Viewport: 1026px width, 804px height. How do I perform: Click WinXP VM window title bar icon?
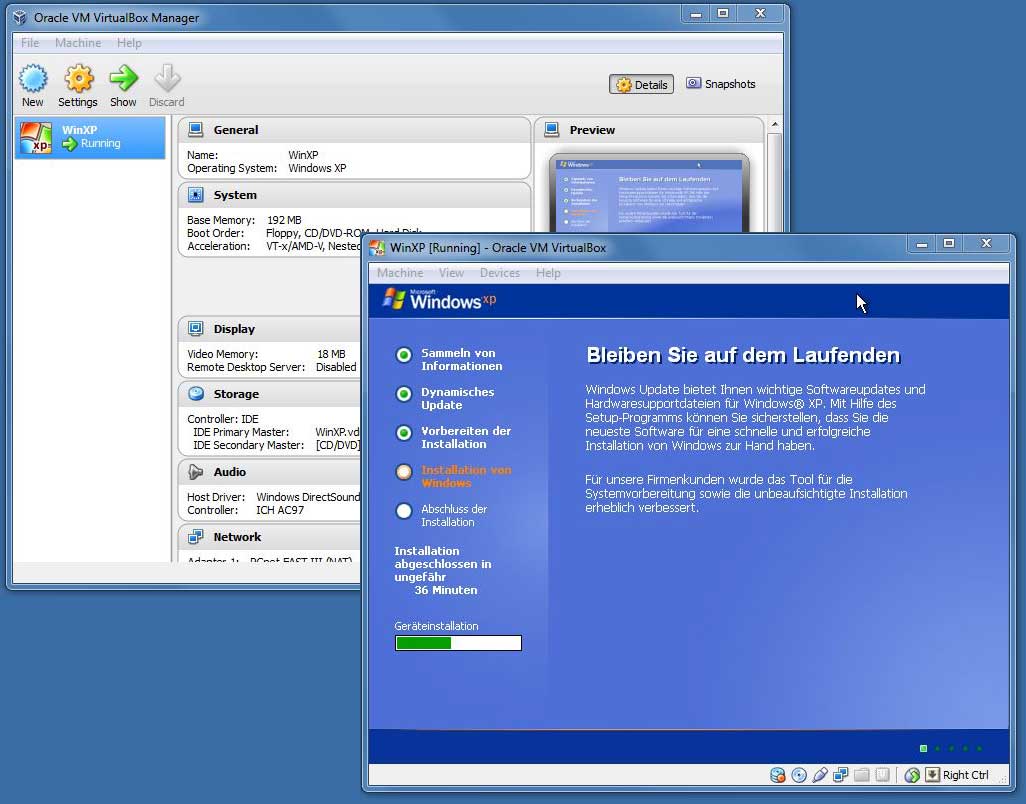pyautogui.click(x=377, y=248)
